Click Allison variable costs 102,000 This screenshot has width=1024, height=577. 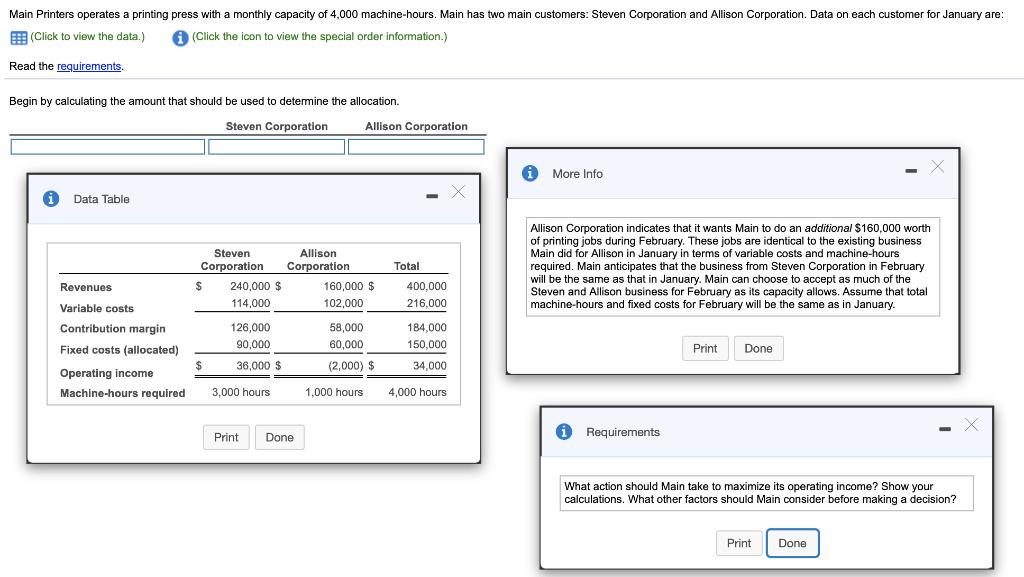344,303
